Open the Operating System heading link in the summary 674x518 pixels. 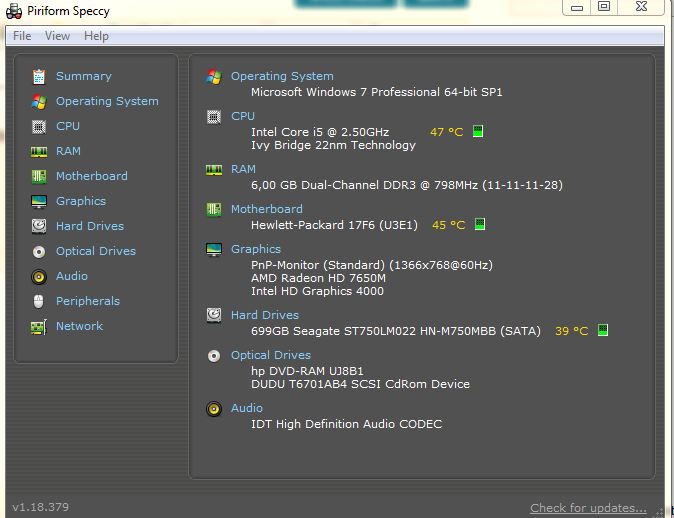(x=282, y=76)
